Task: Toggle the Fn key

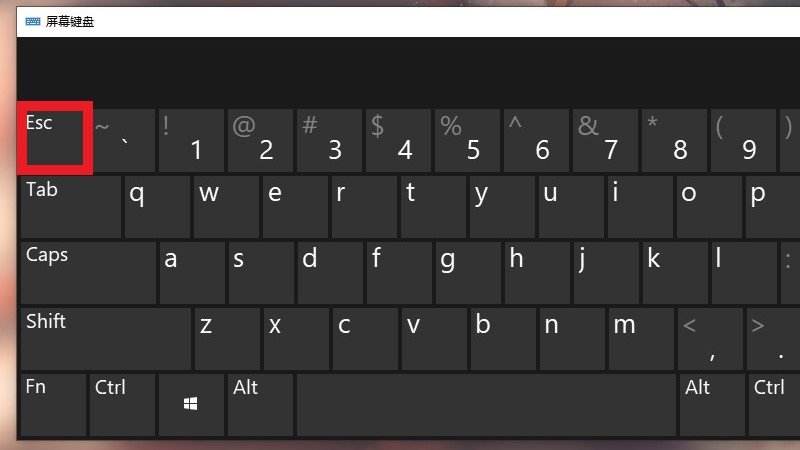Action: click(x=54, y=405)
